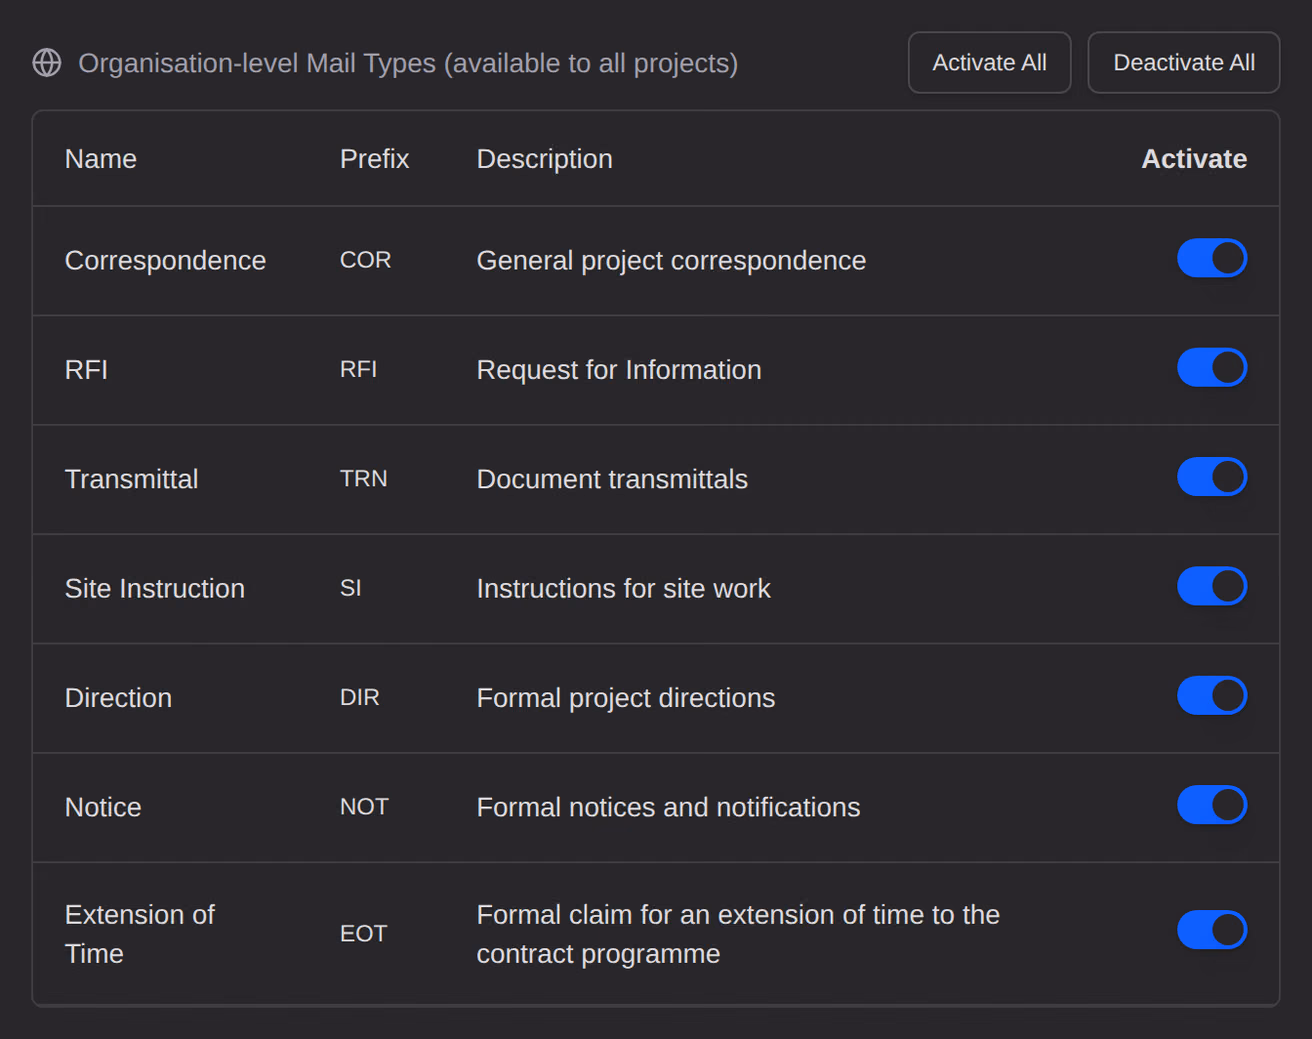Click the TRN prefix cell
1312x1039 pixels.
click(x=363, y=479)
